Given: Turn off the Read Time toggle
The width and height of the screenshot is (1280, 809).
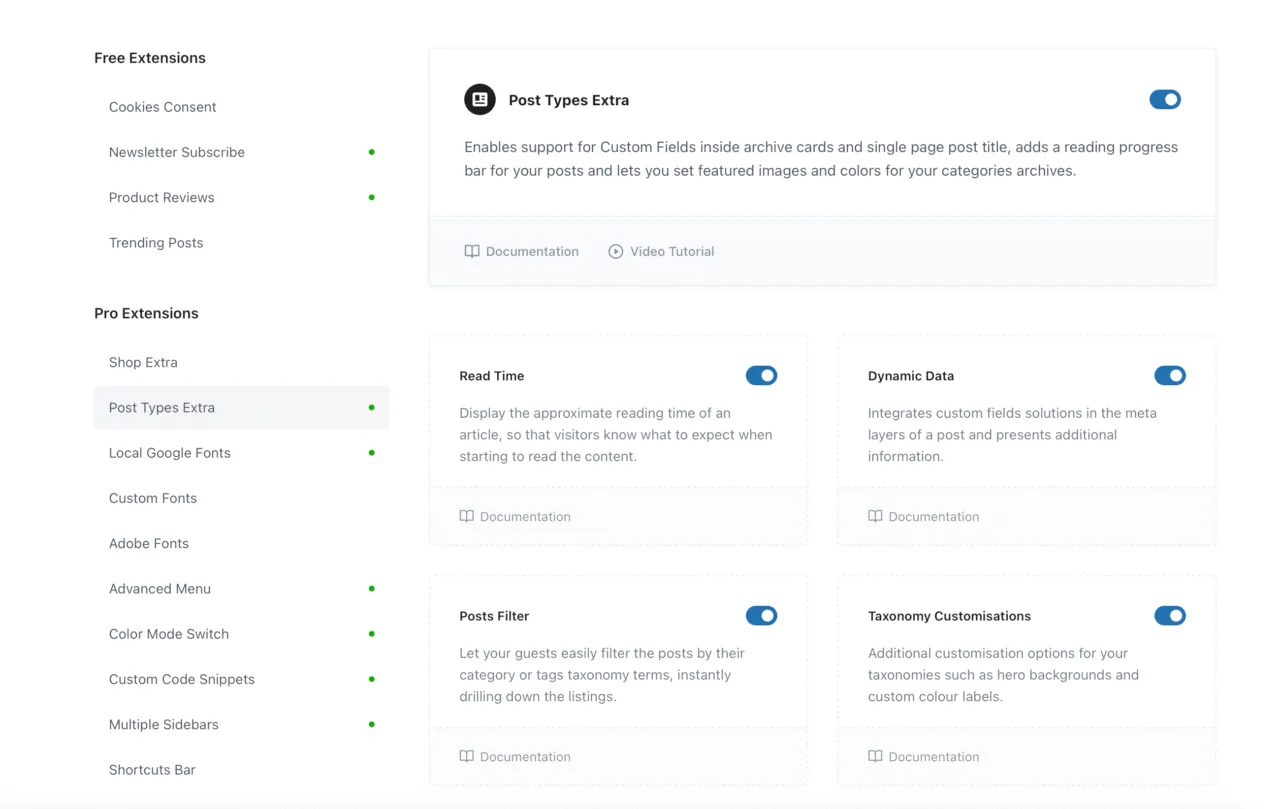Looking at the screenshot, I should point(761,376).
